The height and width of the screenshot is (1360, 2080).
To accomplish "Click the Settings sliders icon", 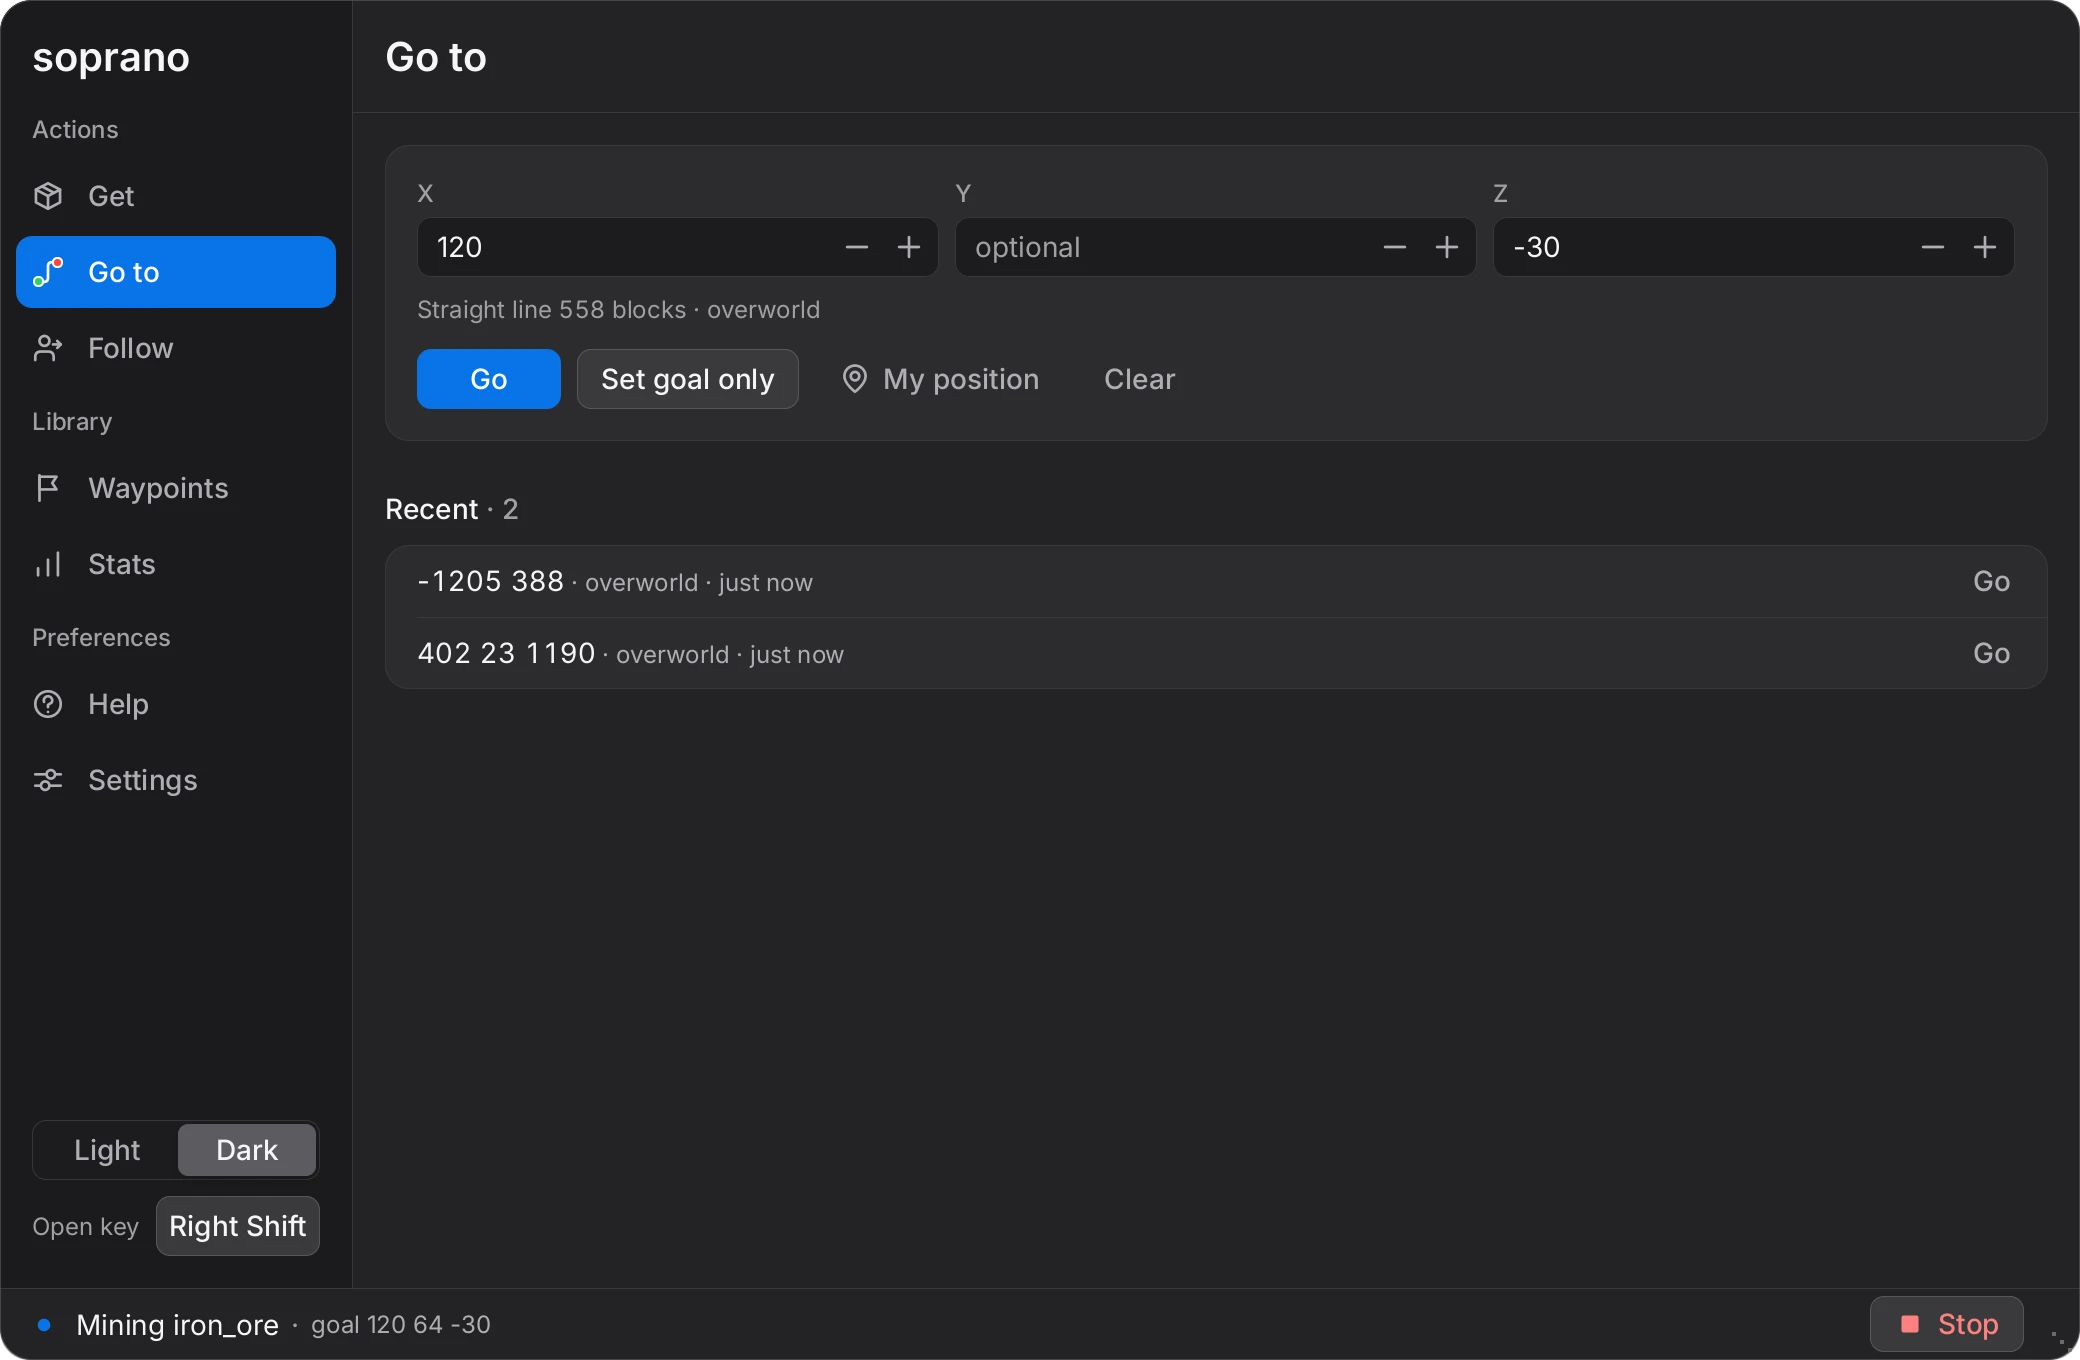I will 48,780.
